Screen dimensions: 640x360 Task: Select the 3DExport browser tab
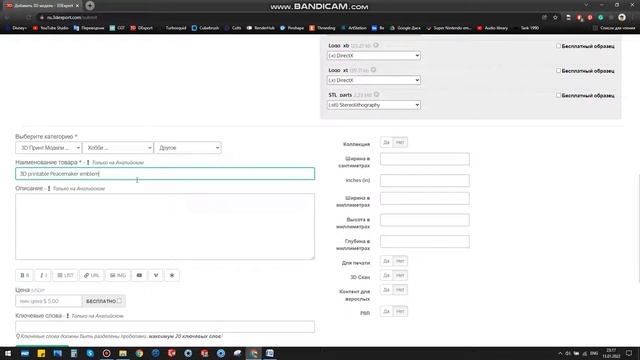pyautogui.click(x=42, y=6)
